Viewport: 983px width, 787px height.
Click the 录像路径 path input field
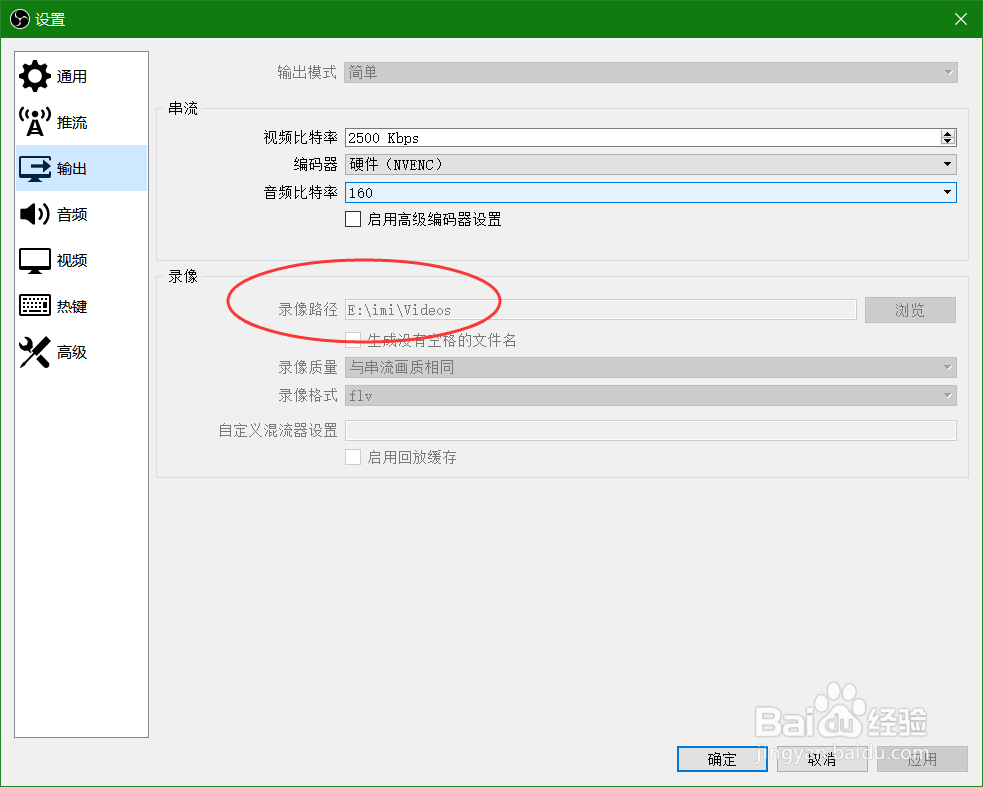click(x=600, y=309)
